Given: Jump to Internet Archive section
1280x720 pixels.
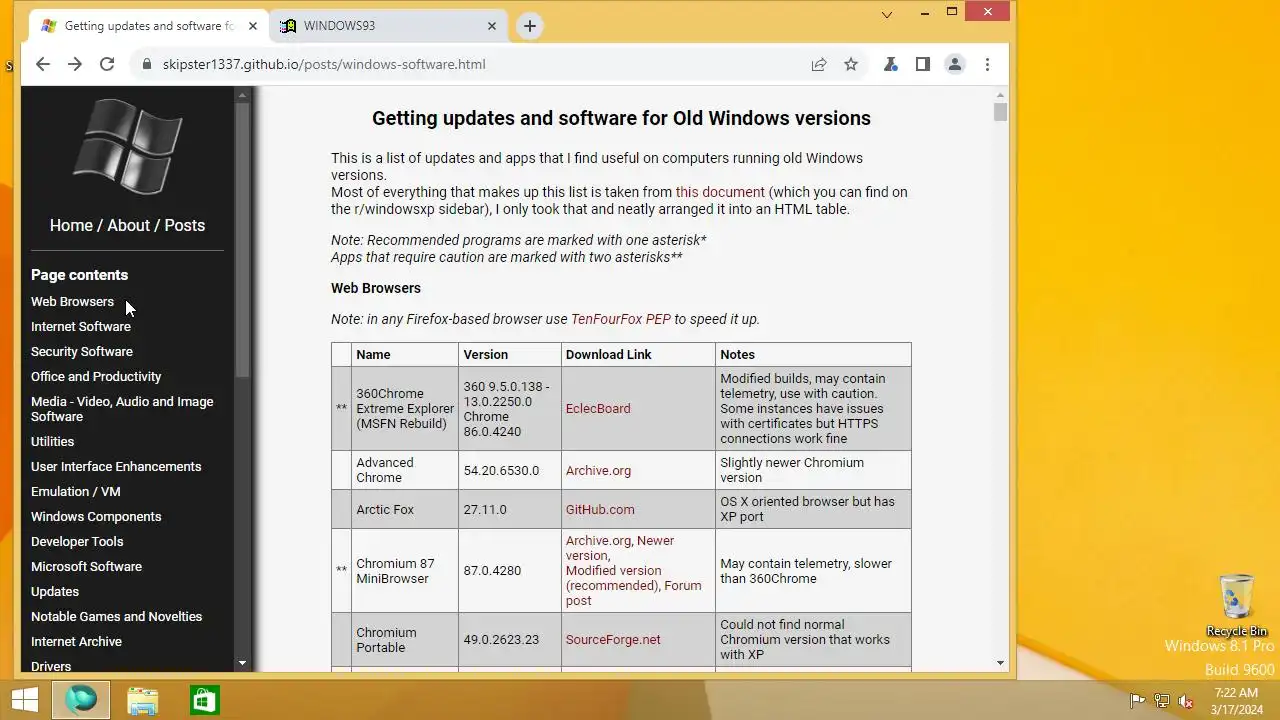Looking at the screenshot, I should 76,641.
